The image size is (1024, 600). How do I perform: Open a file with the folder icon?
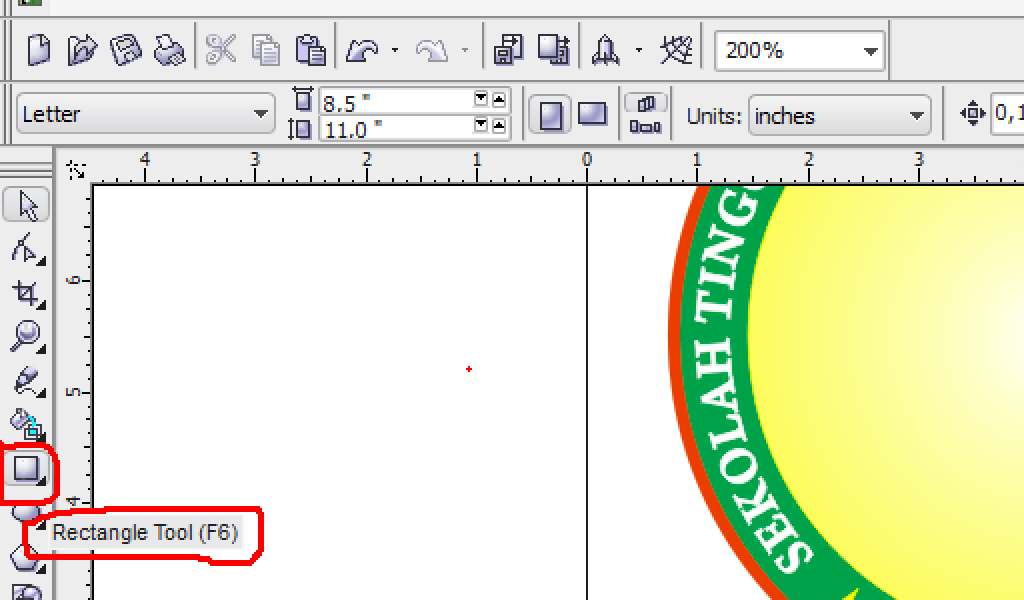(82, 50)
